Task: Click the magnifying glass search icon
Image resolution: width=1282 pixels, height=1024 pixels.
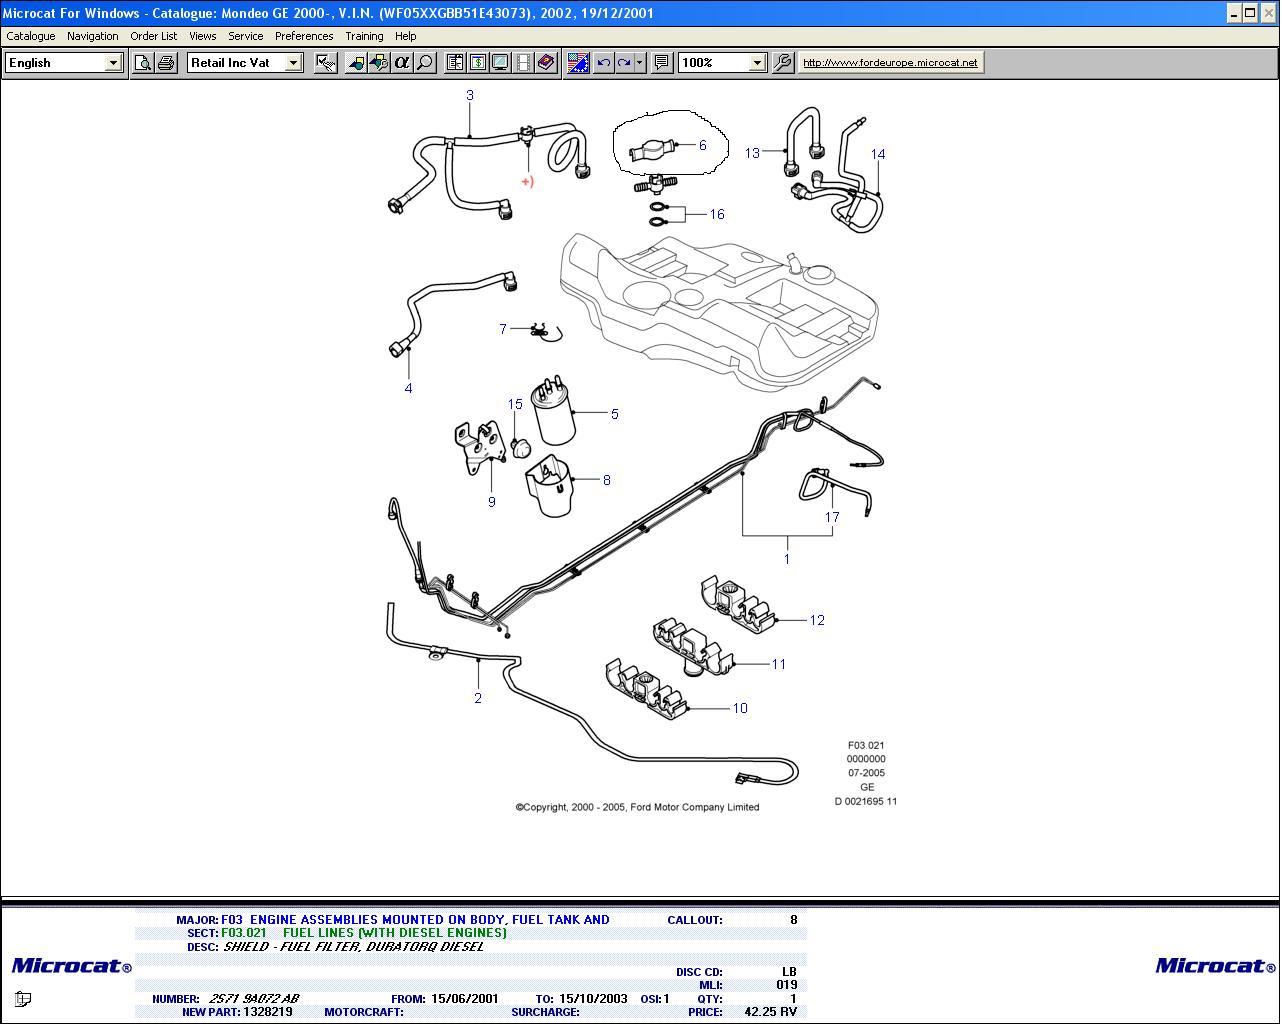Action: coord(425,63)
